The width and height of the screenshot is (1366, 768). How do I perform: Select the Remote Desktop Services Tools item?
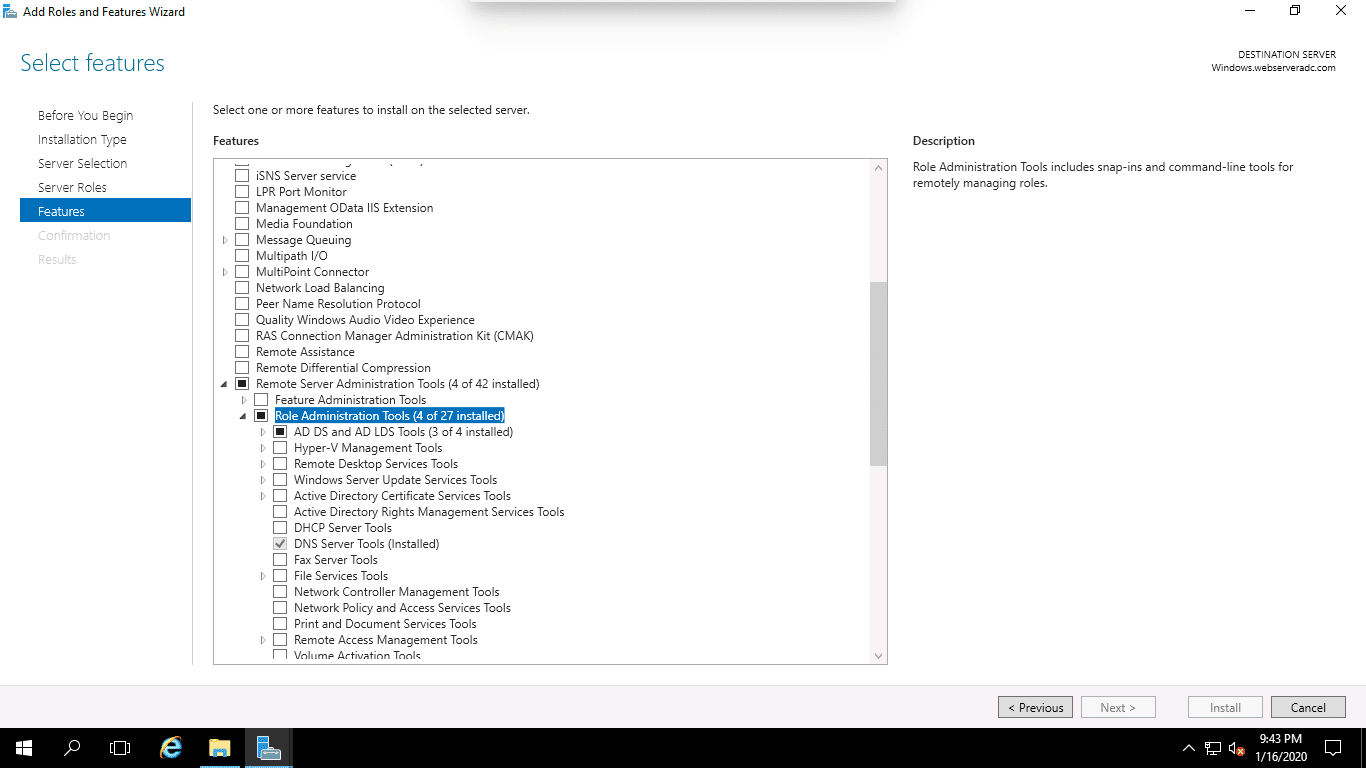[375, 464]
